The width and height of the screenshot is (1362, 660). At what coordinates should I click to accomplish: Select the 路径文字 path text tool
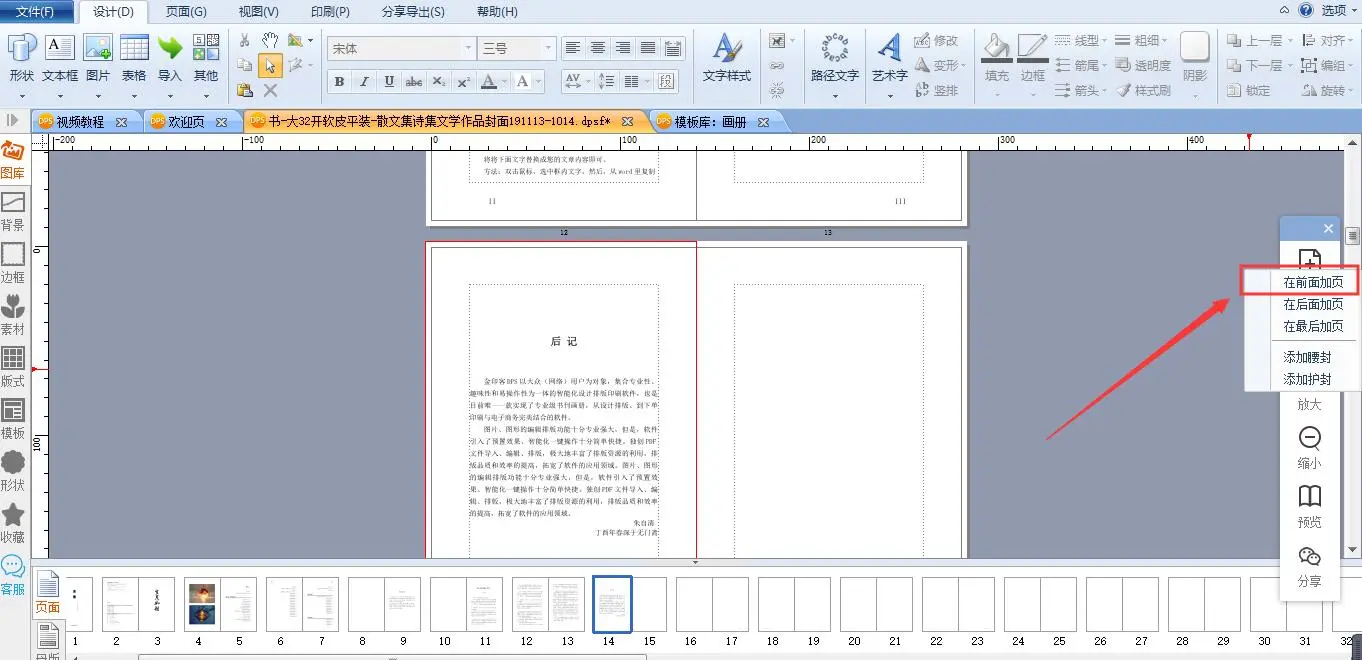coord(834,58)
